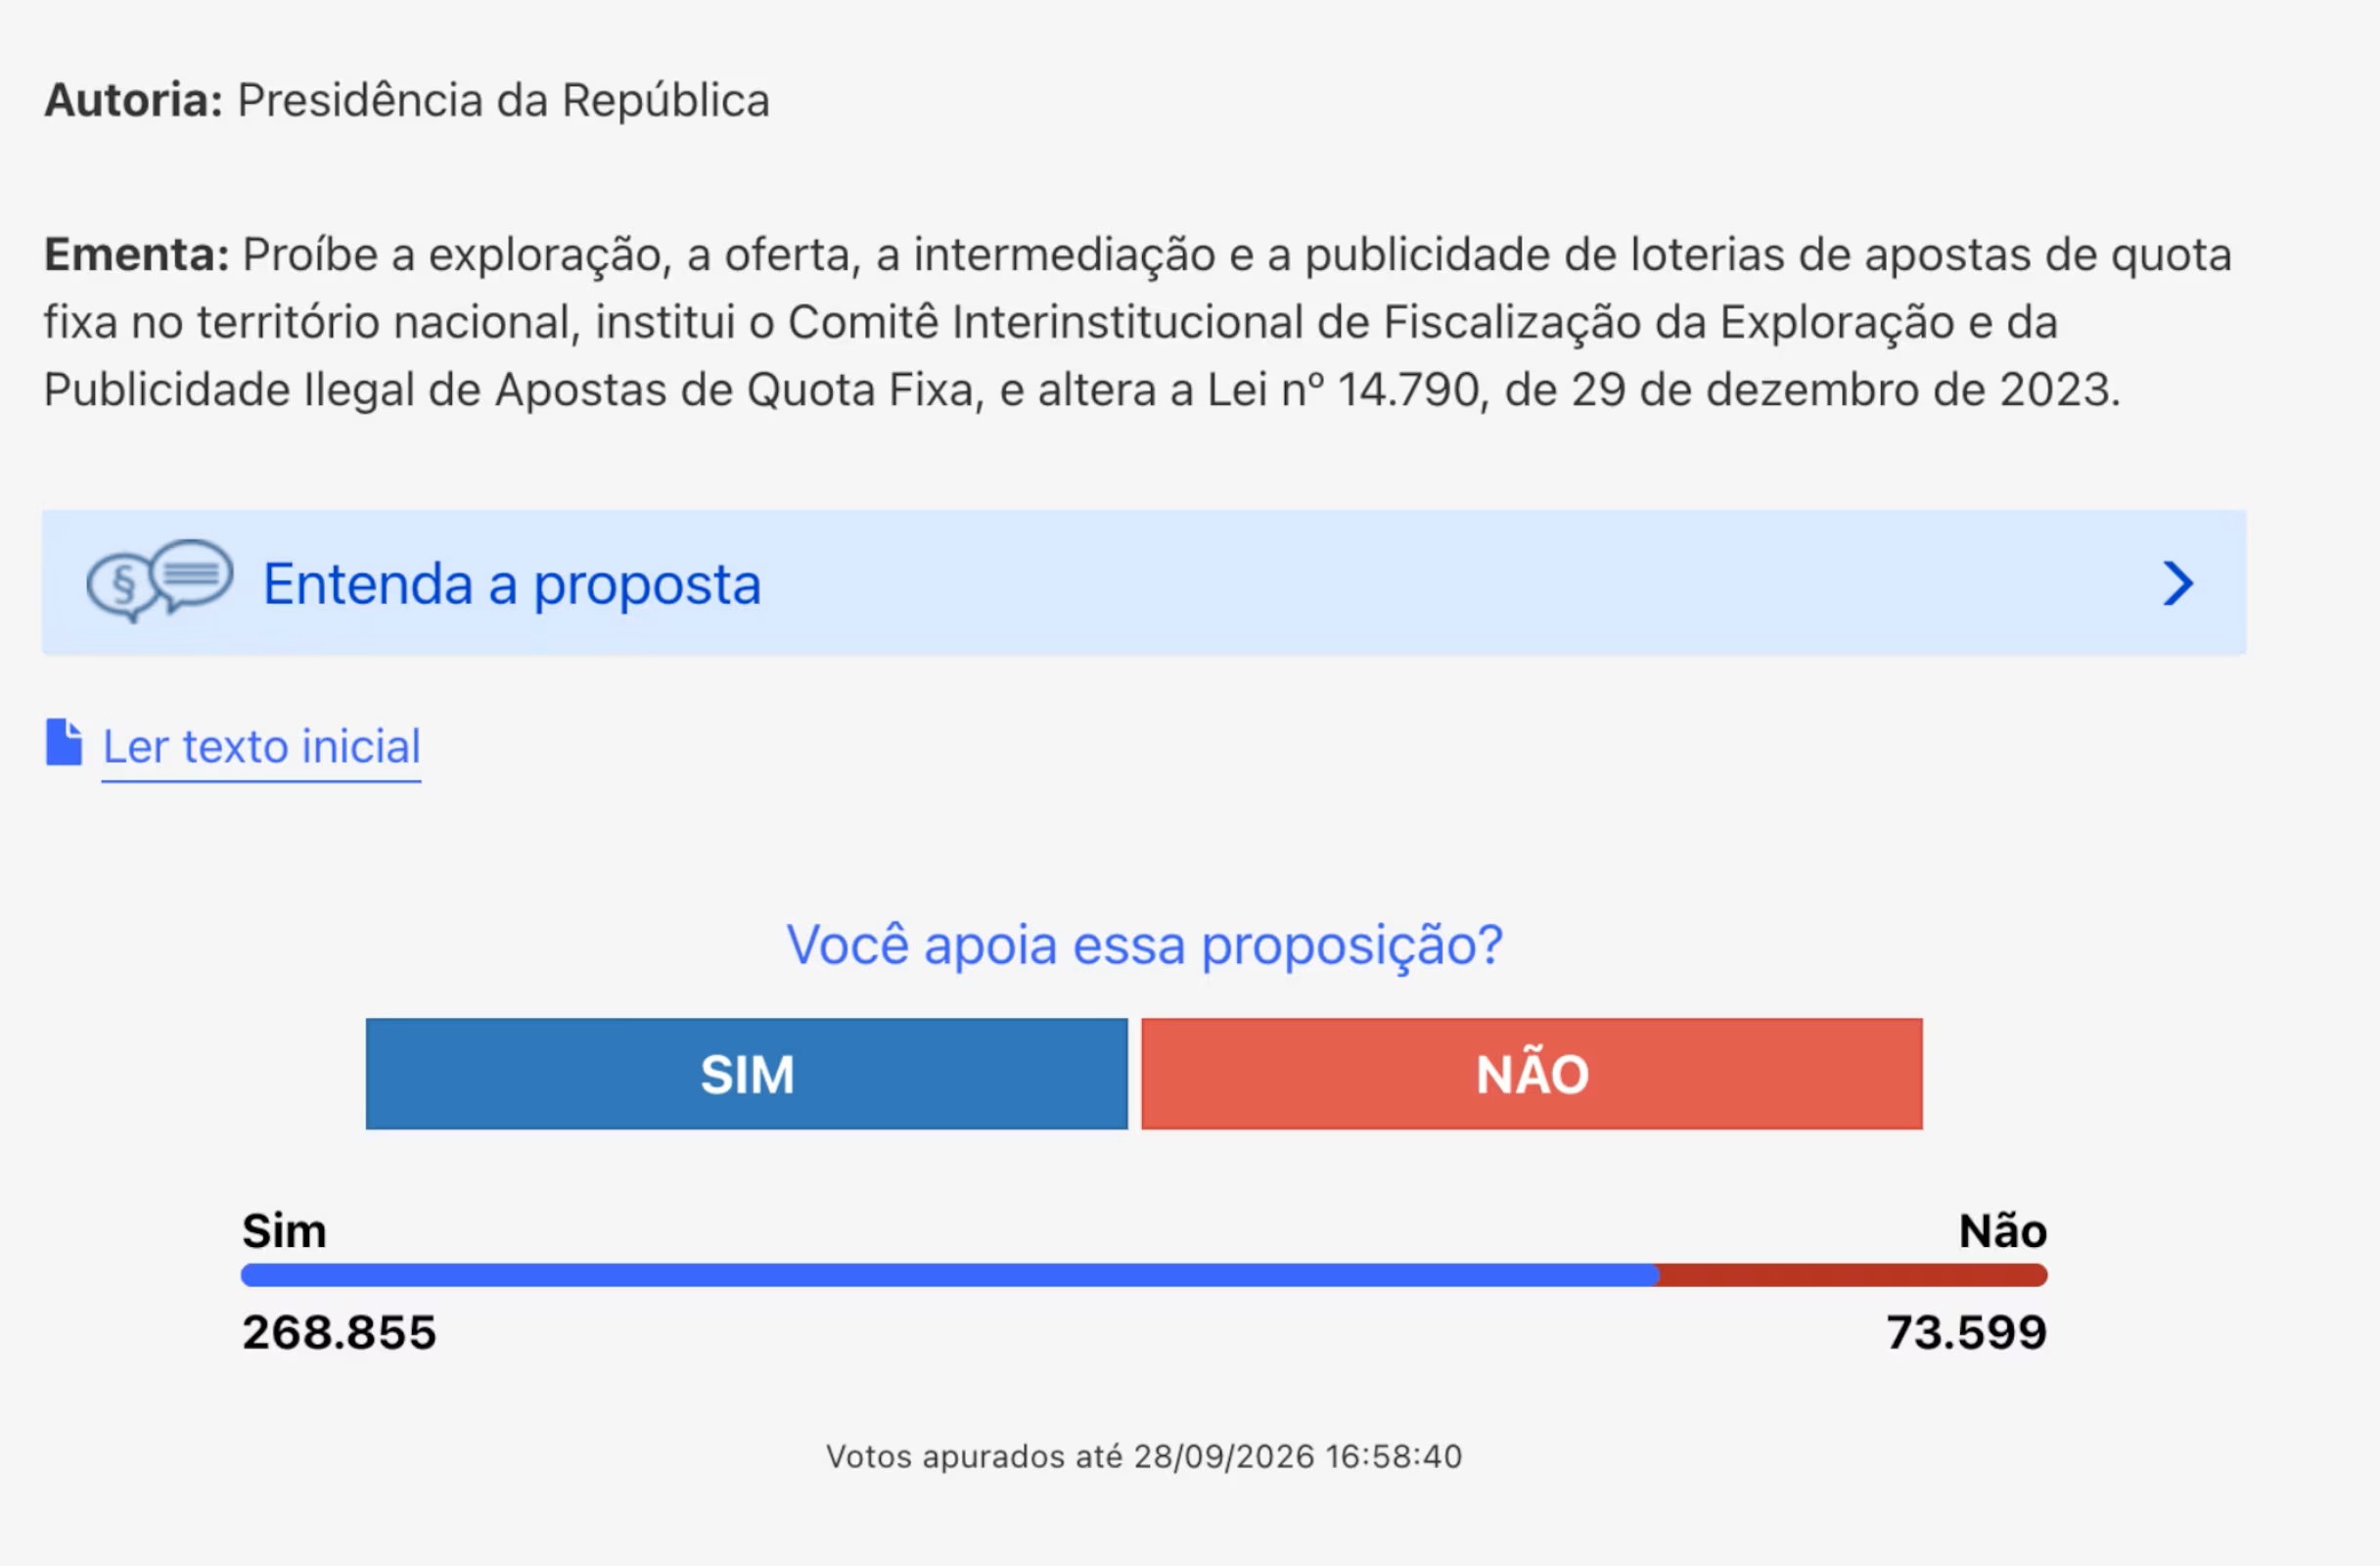Image resolution: width=2380 pixels, height=1566 pixels.
Task: Click the Lei nº 14.790 reference text
Action: tap(1344, 390)
